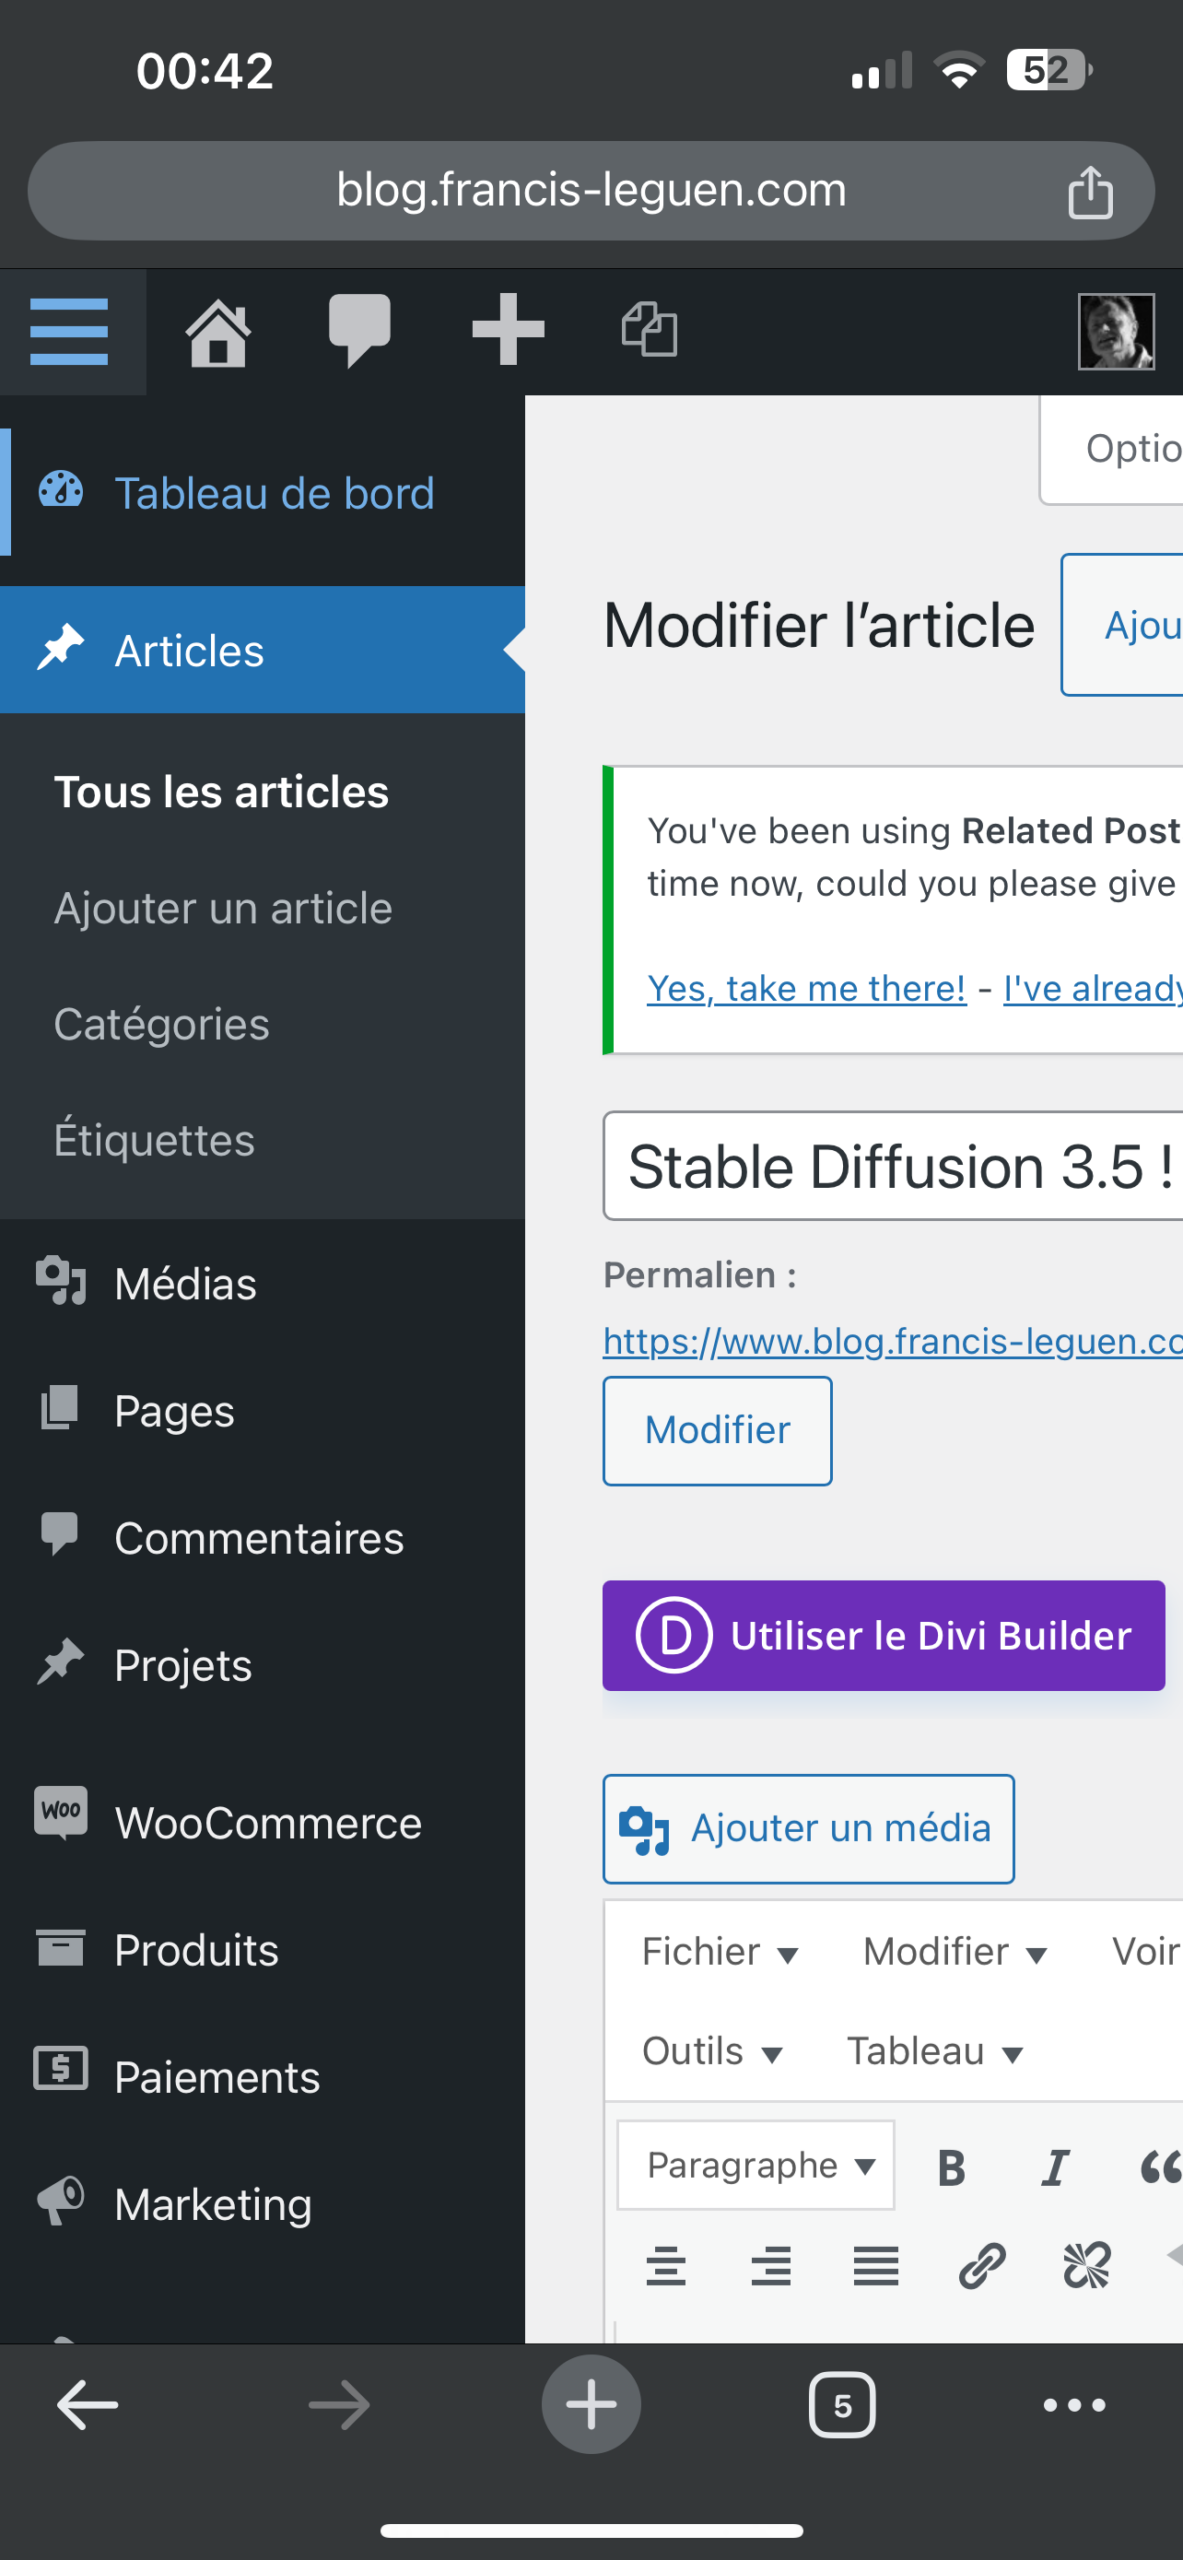Toggle the hamburger admin menu
The image size is (1183, 2560).
(70, 331)
